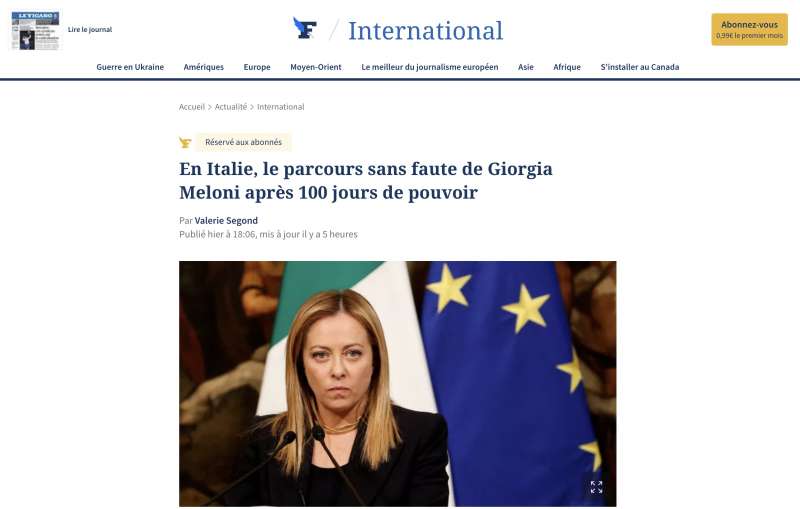Image resolution: width=800 pixels, height=509 pixels.
Task: Open the International section heading
Action: click(x=426, y=31)
